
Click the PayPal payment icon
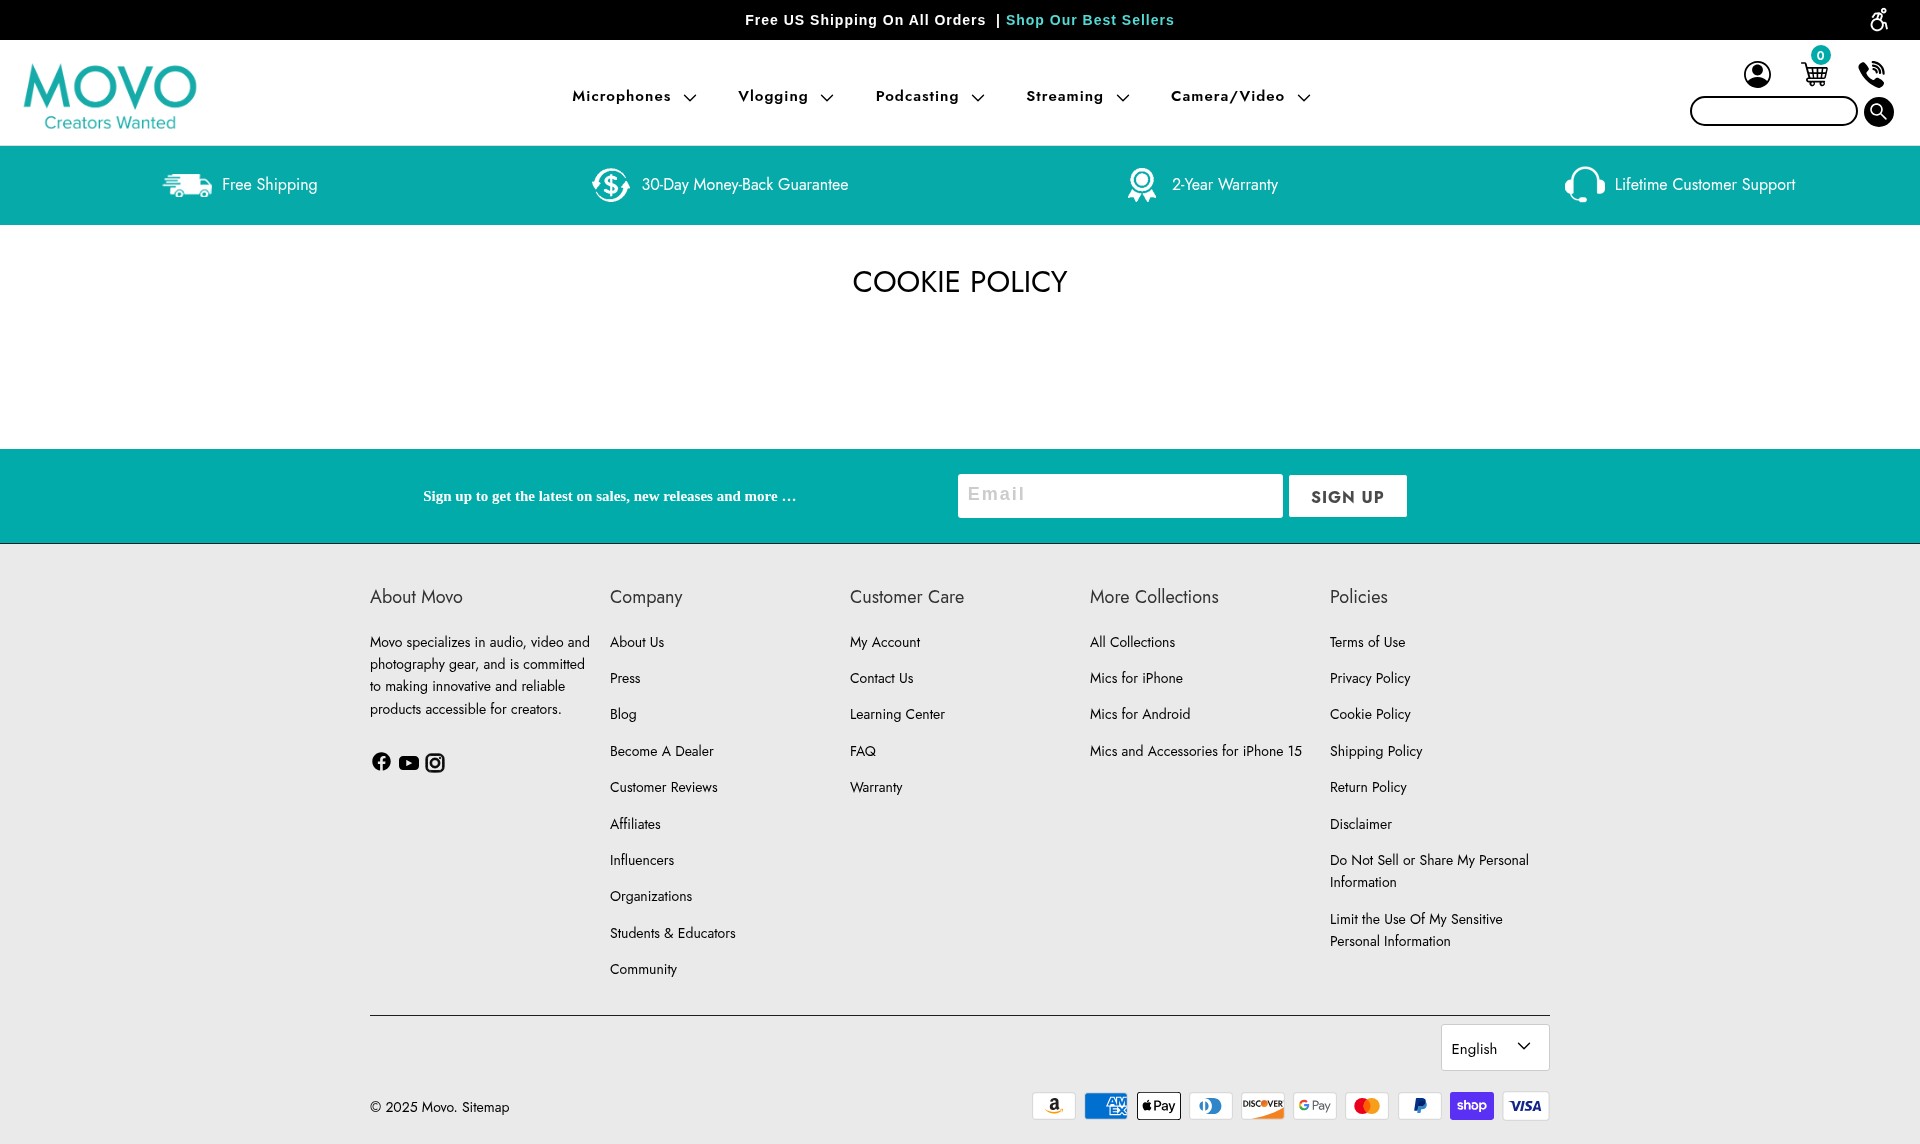tap(1419, 1106)
